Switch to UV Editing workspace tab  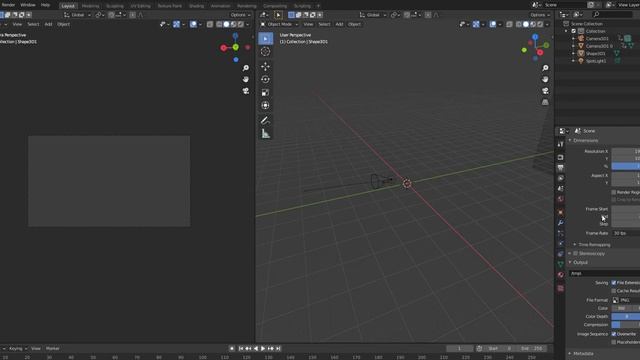pos(140,6)
